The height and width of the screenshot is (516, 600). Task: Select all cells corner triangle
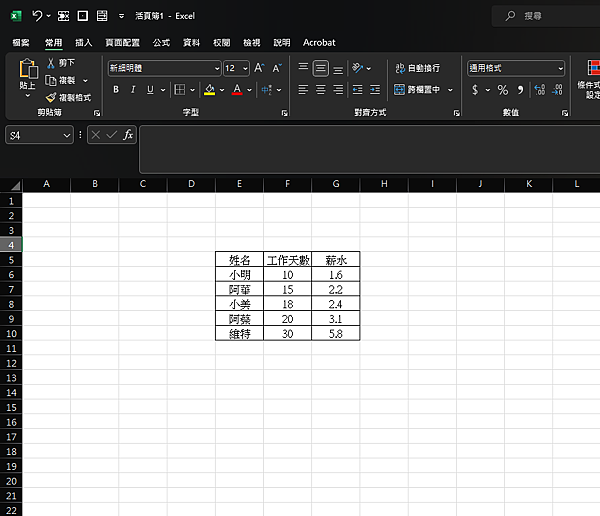15,186
